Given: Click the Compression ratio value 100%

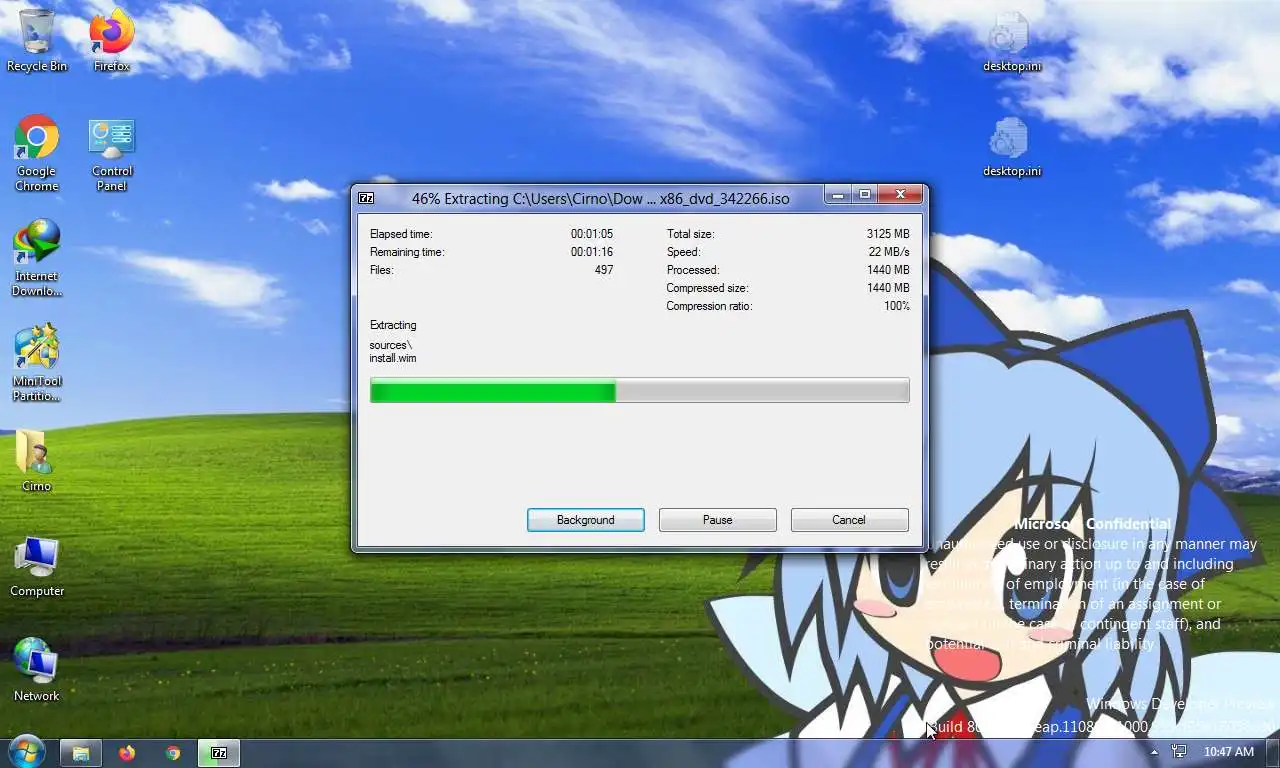Looking at the screenshot, I should click(897, 306).
